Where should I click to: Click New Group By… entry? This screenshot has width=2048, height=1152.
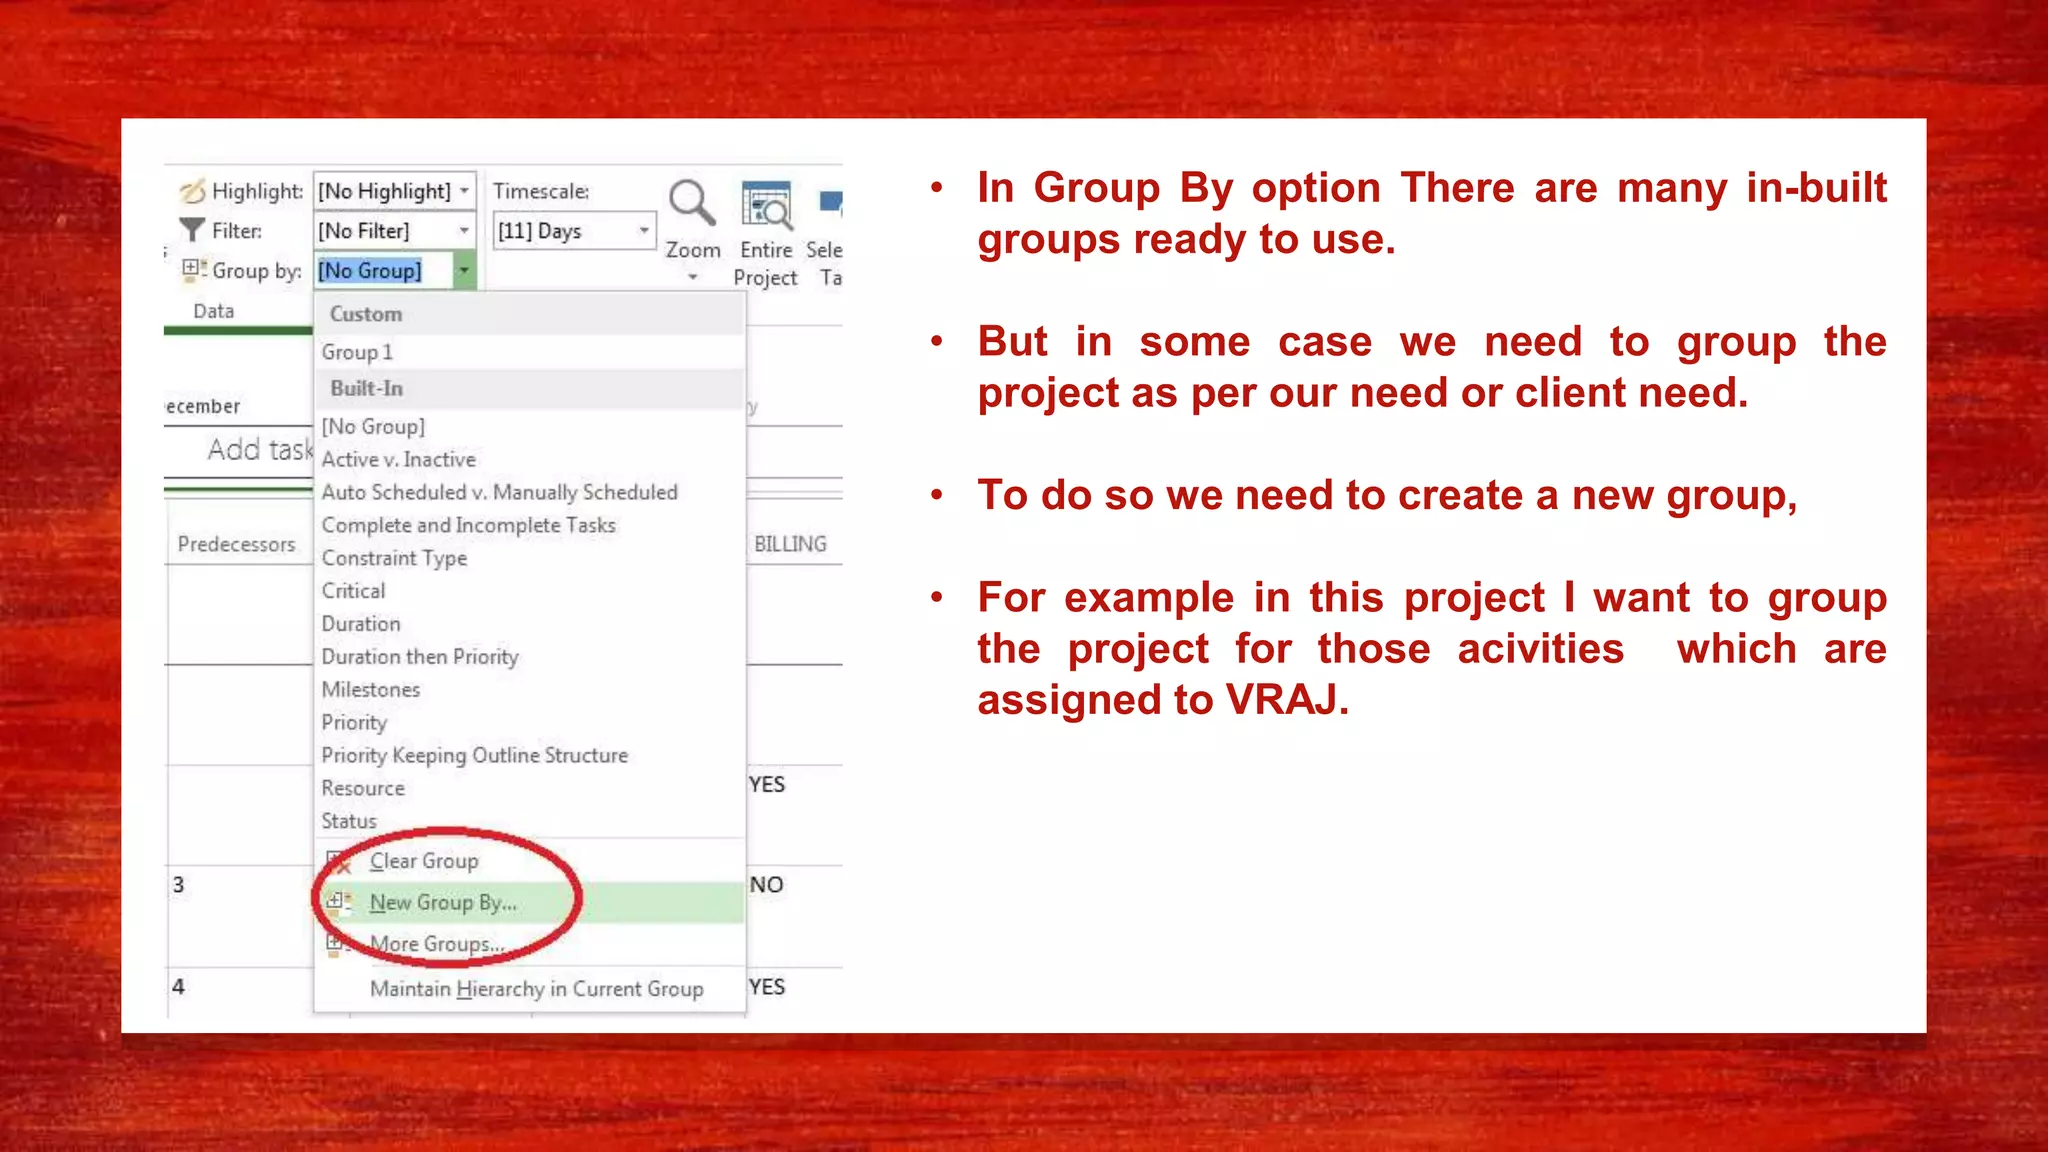[530, 902]
